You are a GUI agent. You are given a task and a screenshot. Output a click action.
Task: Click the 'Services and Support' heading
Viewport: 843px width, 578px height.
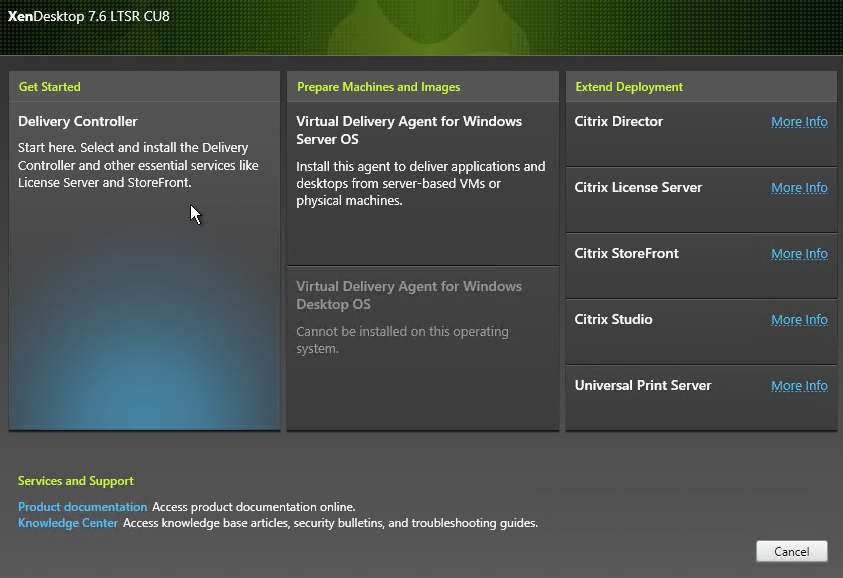click(76, 481)
